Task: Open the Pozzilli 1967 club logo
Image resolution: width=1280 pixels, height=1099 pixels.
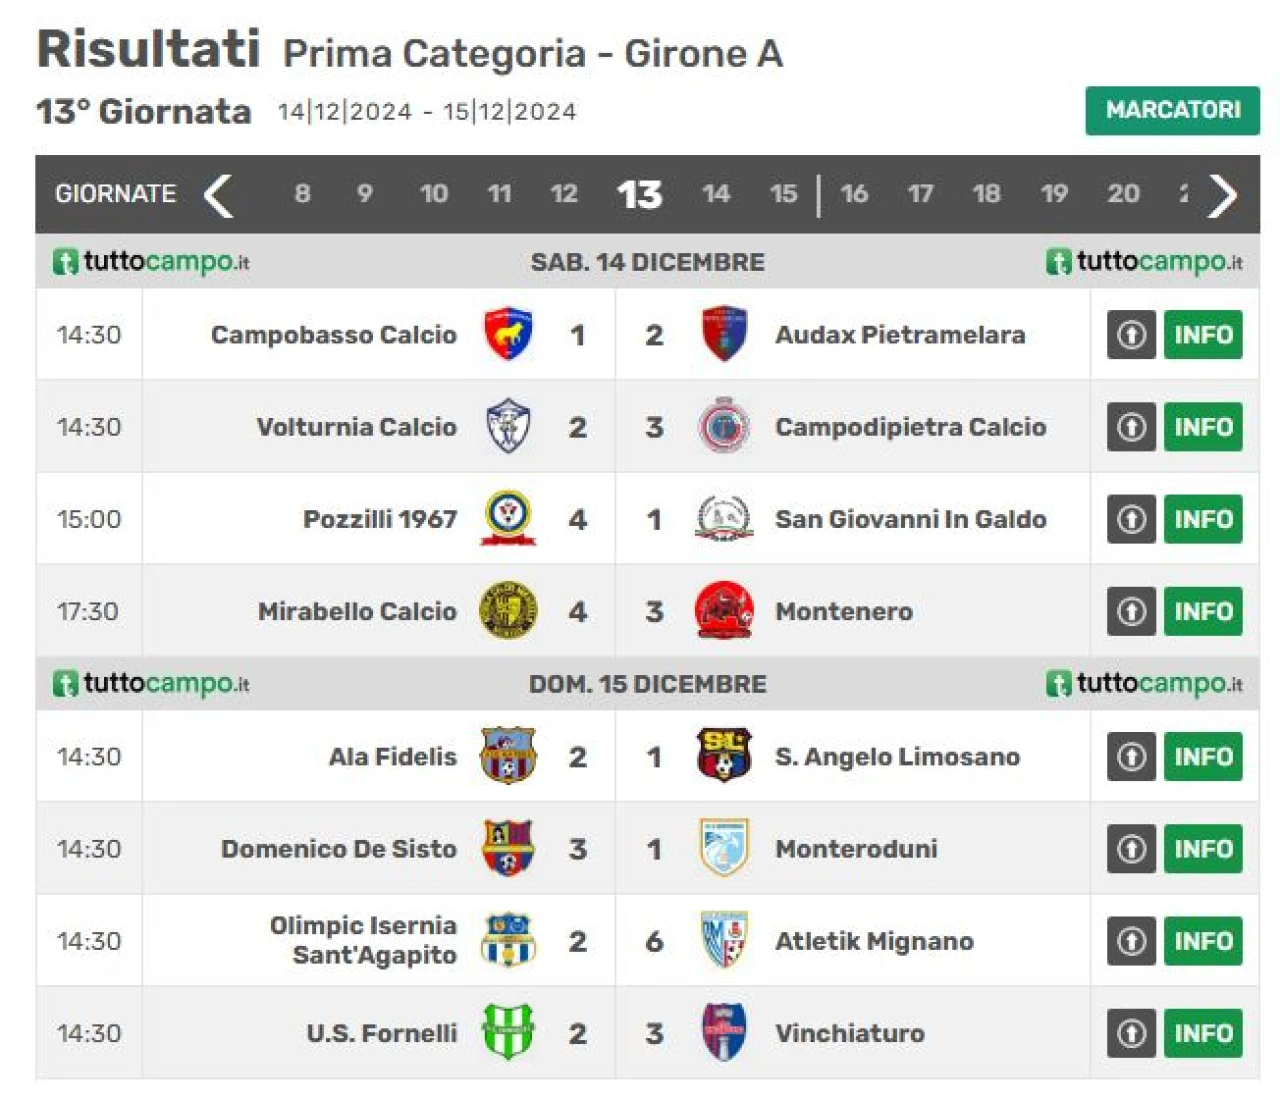Action: pyautogui.click(x=508, y=518)
